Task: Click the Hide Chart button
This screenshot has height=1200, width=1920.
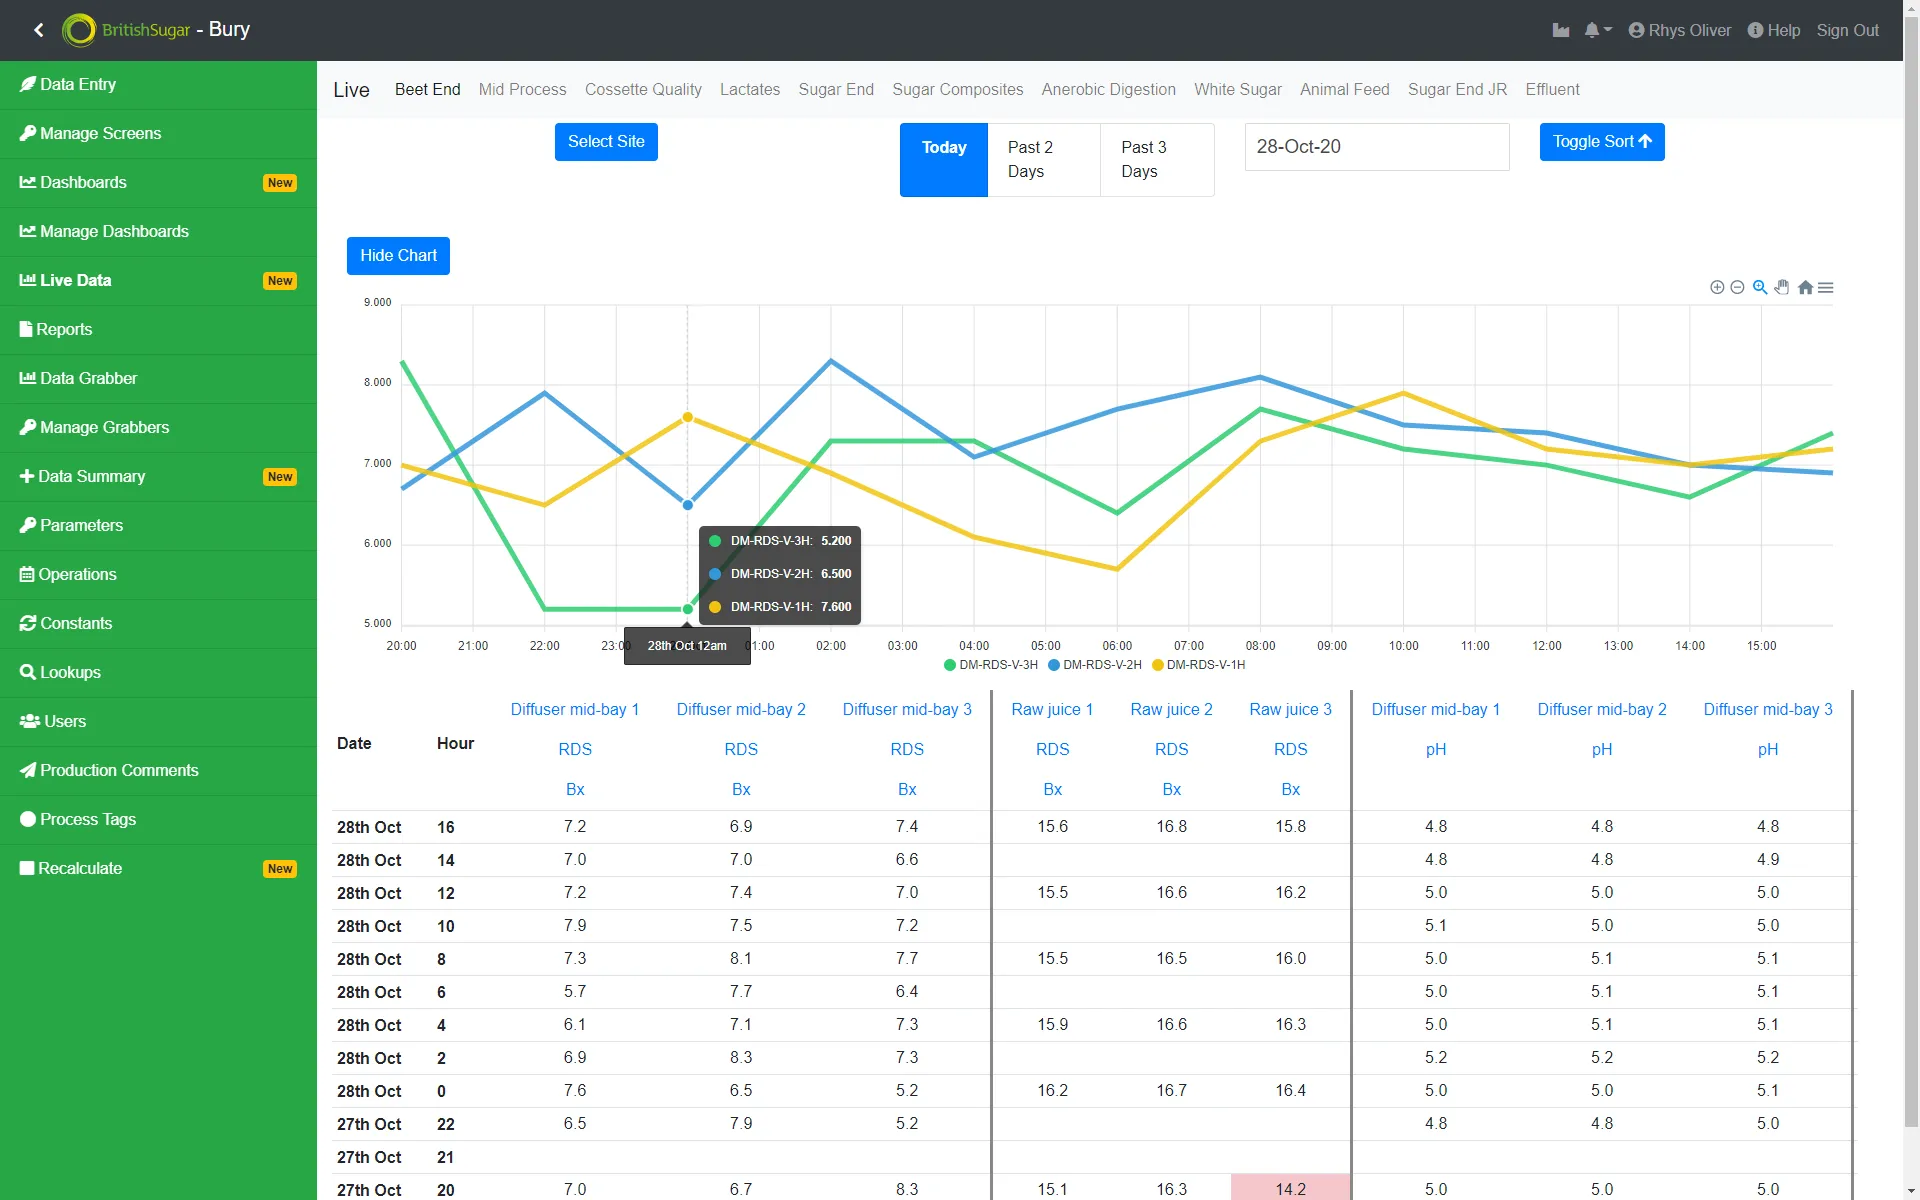Action: click(398, 256)
